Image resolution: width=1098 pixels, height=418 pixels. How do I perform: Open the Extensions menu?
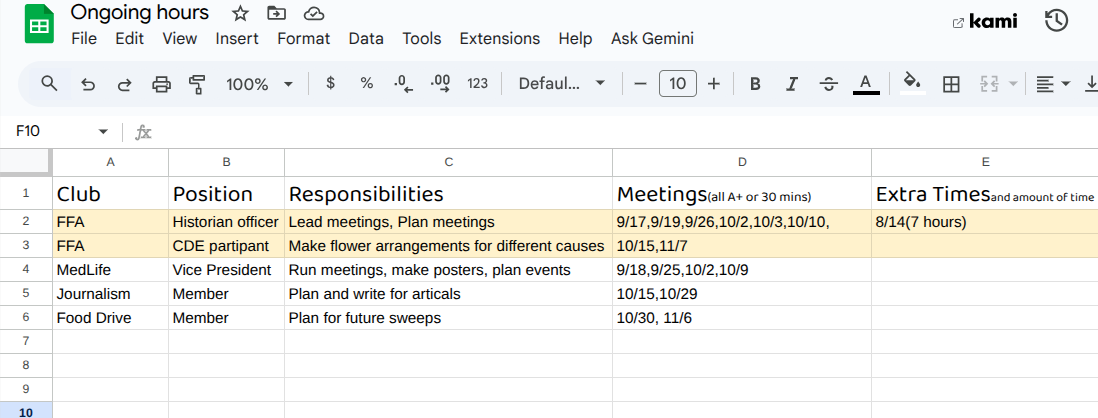[x=499, y=39]
